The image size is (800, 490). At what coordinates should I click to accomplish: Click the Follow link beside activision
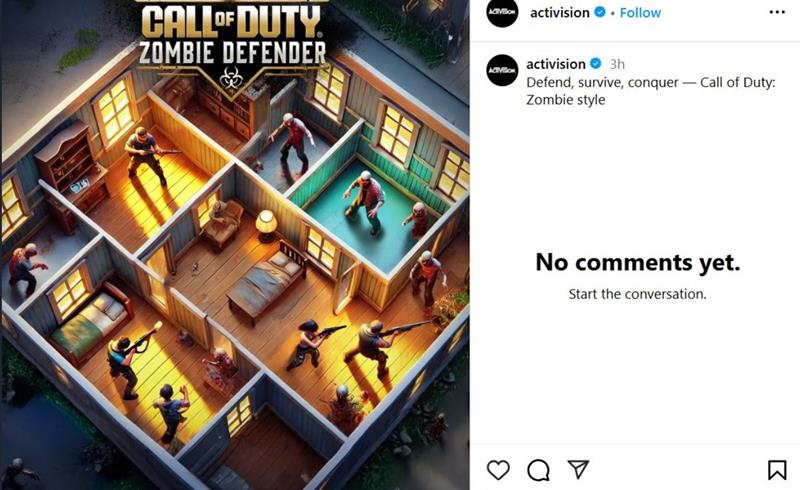point(640,13)
